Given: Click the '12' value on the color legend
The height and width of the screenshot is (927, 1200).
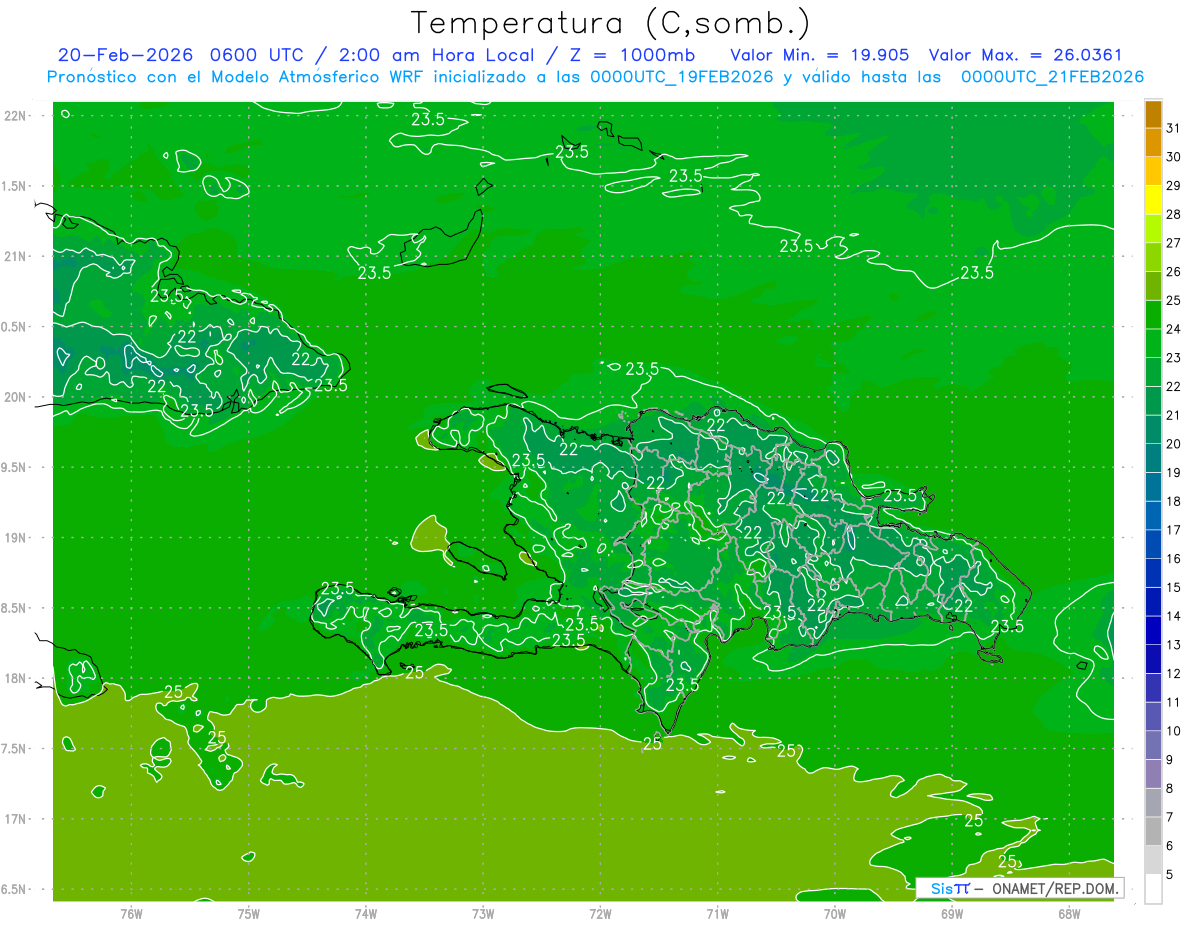Looking at the screenshot, I should click(1173, 673).
